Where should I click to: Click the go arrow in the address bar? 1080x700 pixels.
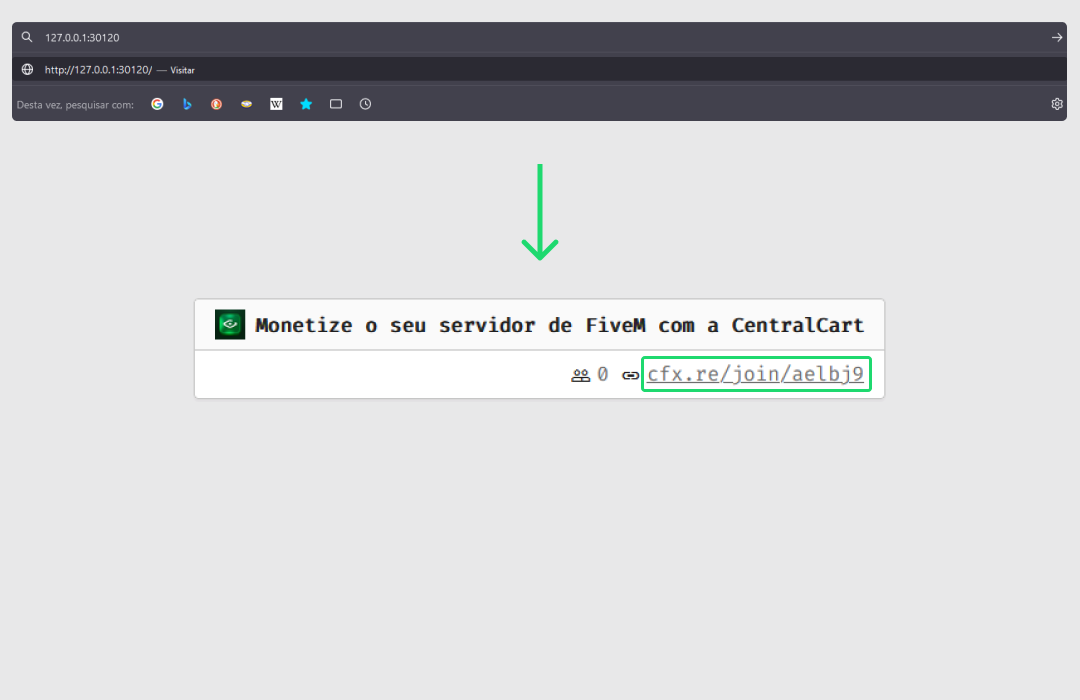pyautogui.click(x=1057, y=37)
